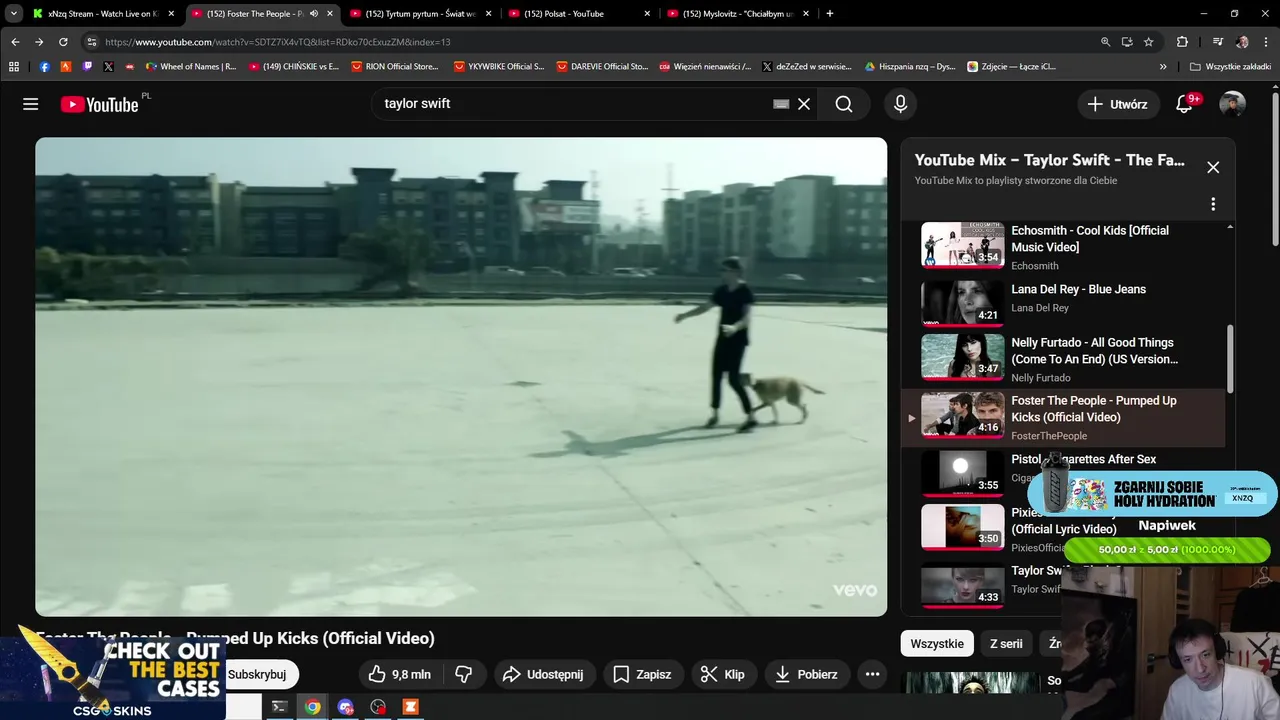Open Chrome media controls icon
1280x720 pixels.
tap(1217, 42)
